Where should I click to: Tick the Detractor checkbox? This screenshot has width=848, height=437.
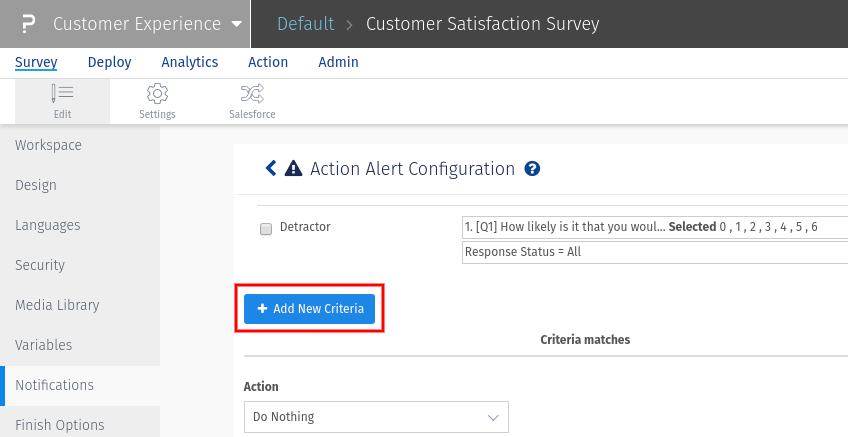coord(266,229)
